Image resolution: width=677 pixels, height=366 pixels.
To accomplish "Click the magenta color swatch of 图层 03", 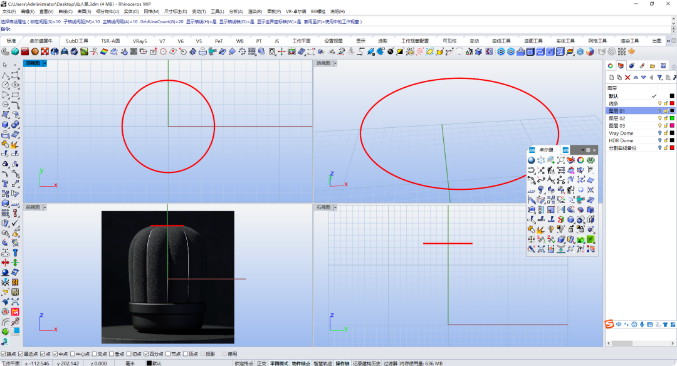I will pyautogui.click(x=672, y=126).
